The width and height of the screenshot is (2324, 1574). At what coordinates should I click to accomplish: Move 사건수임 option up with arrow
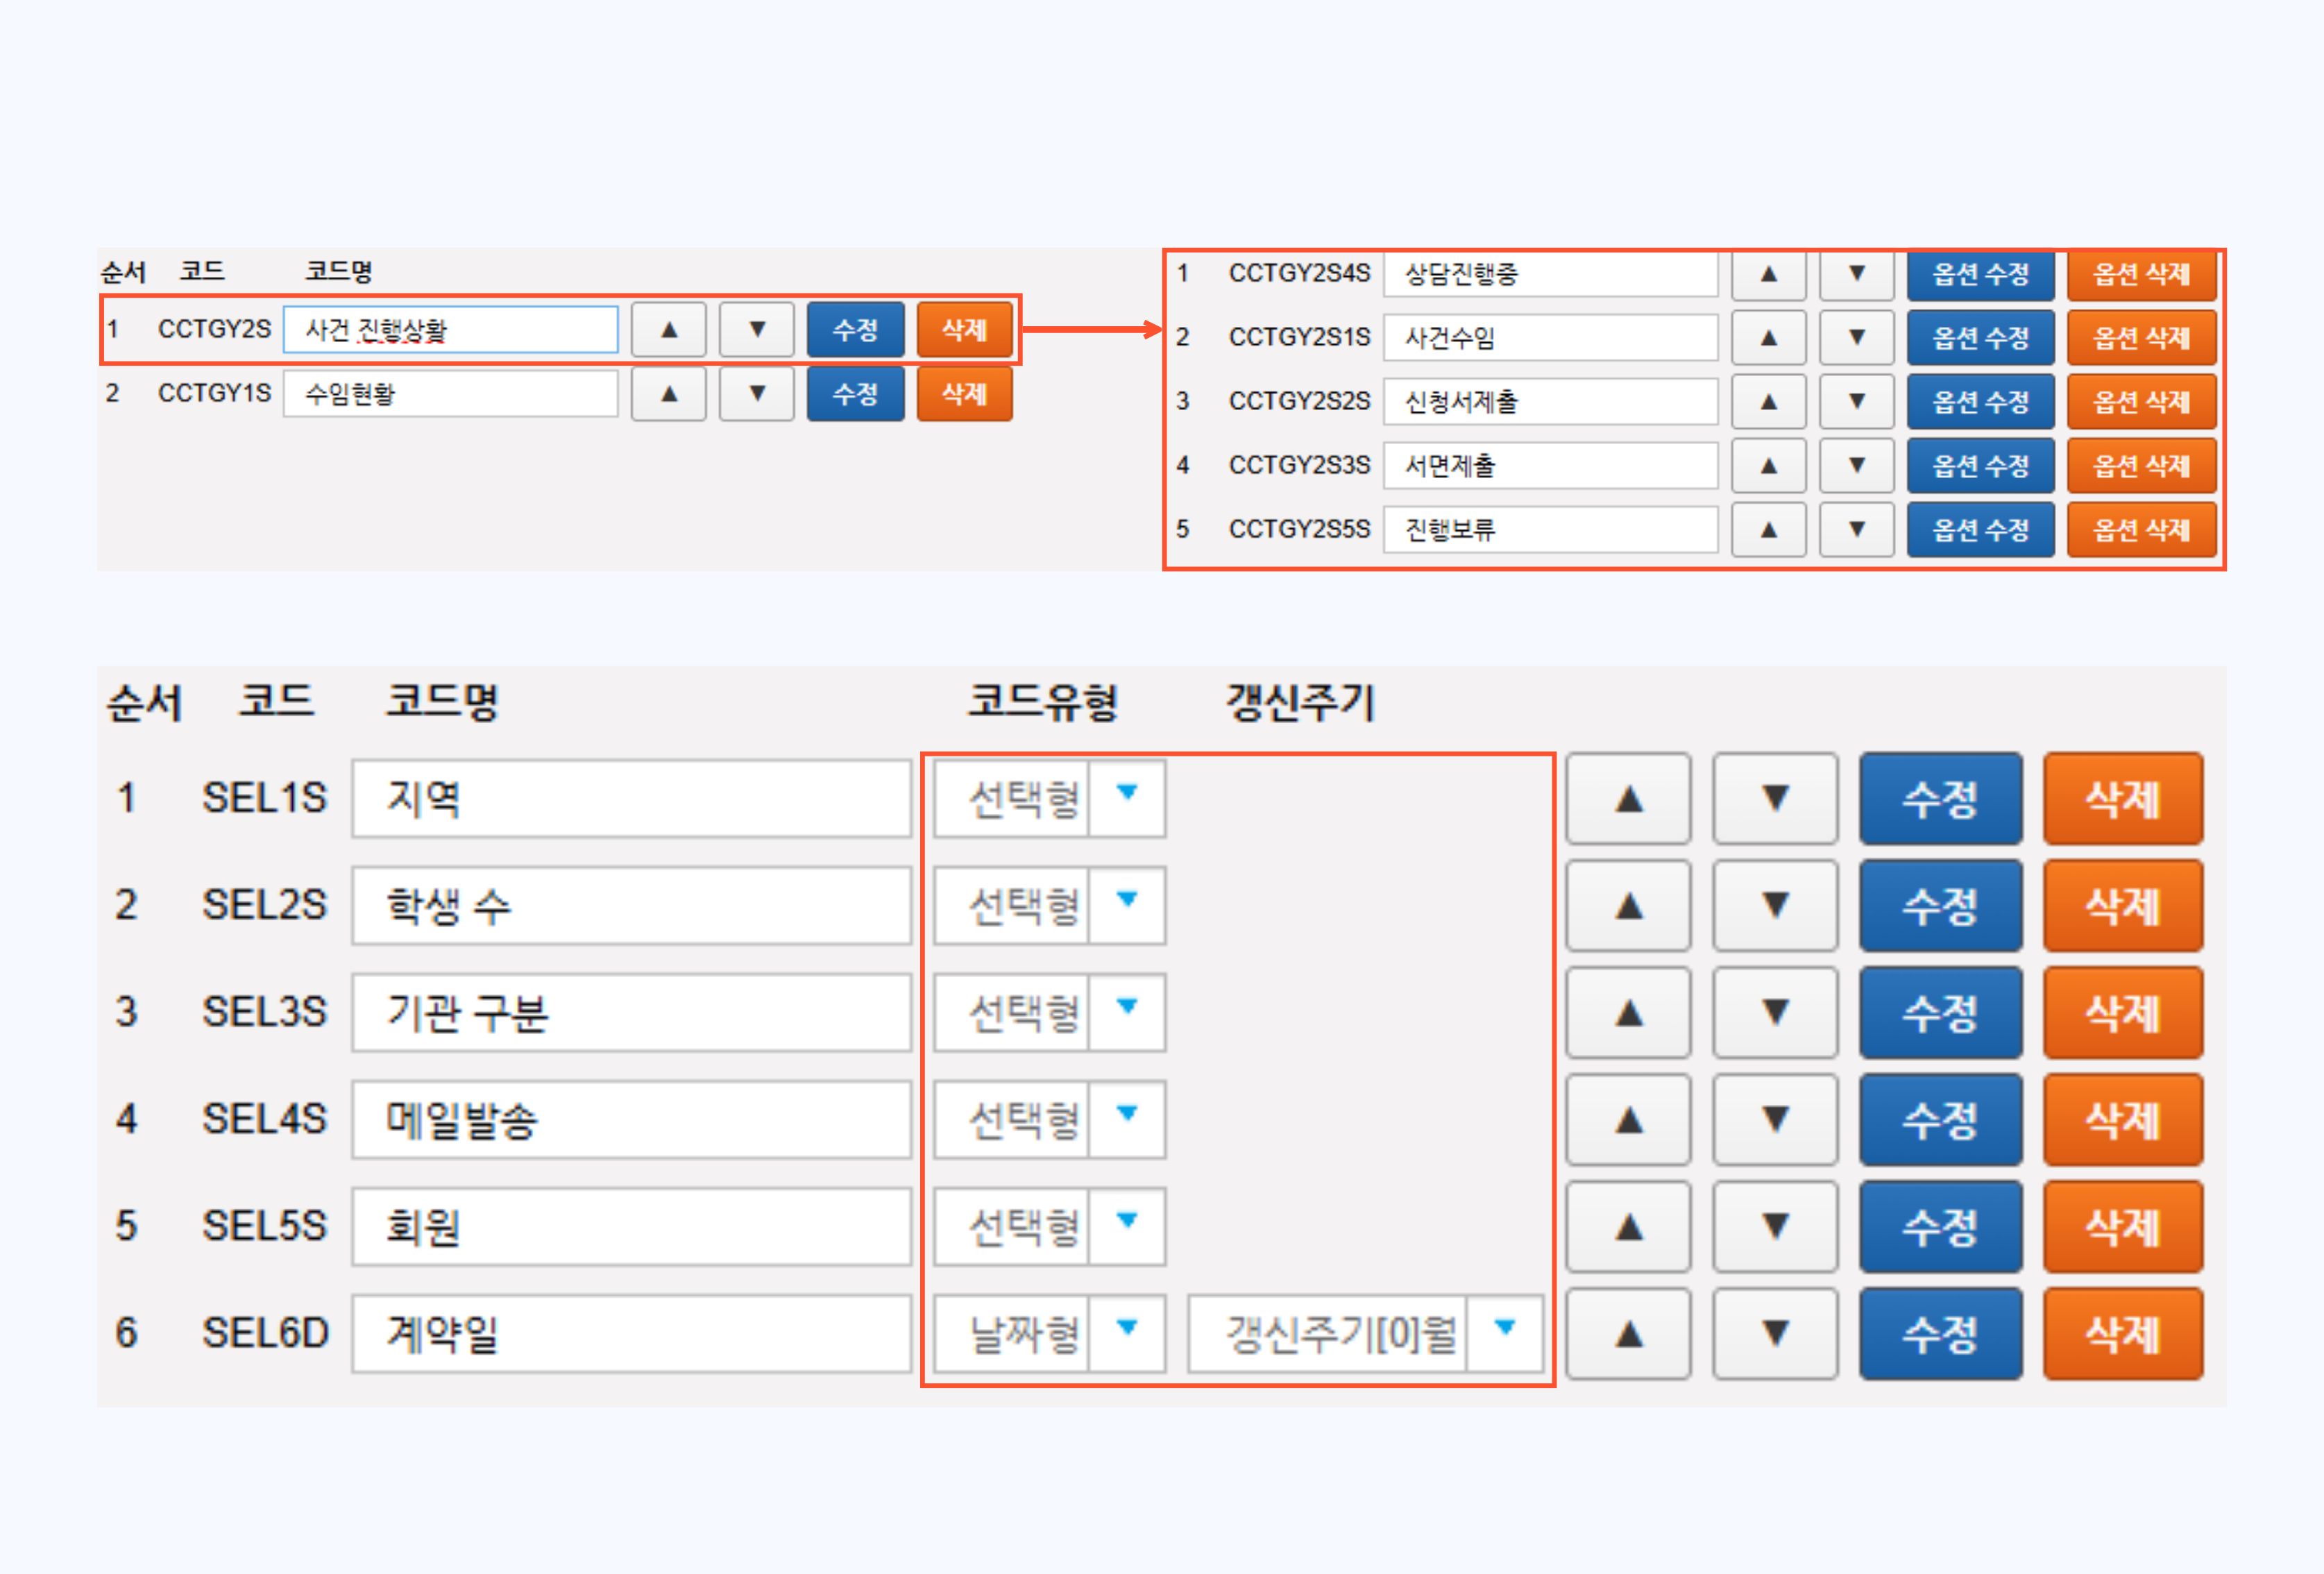coord(1768,338)
